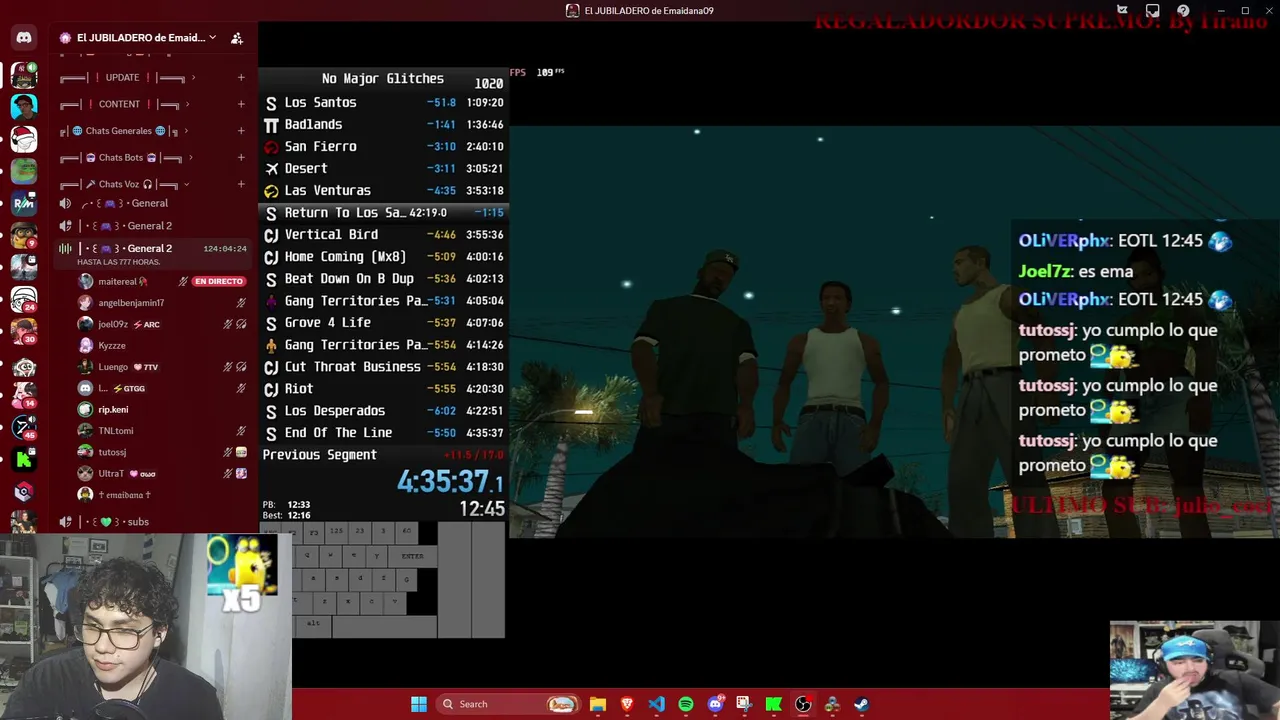Select End Of The Line split row
Image resolution: width=1280 pixels, height=720 pixels.
click(383, 432)
